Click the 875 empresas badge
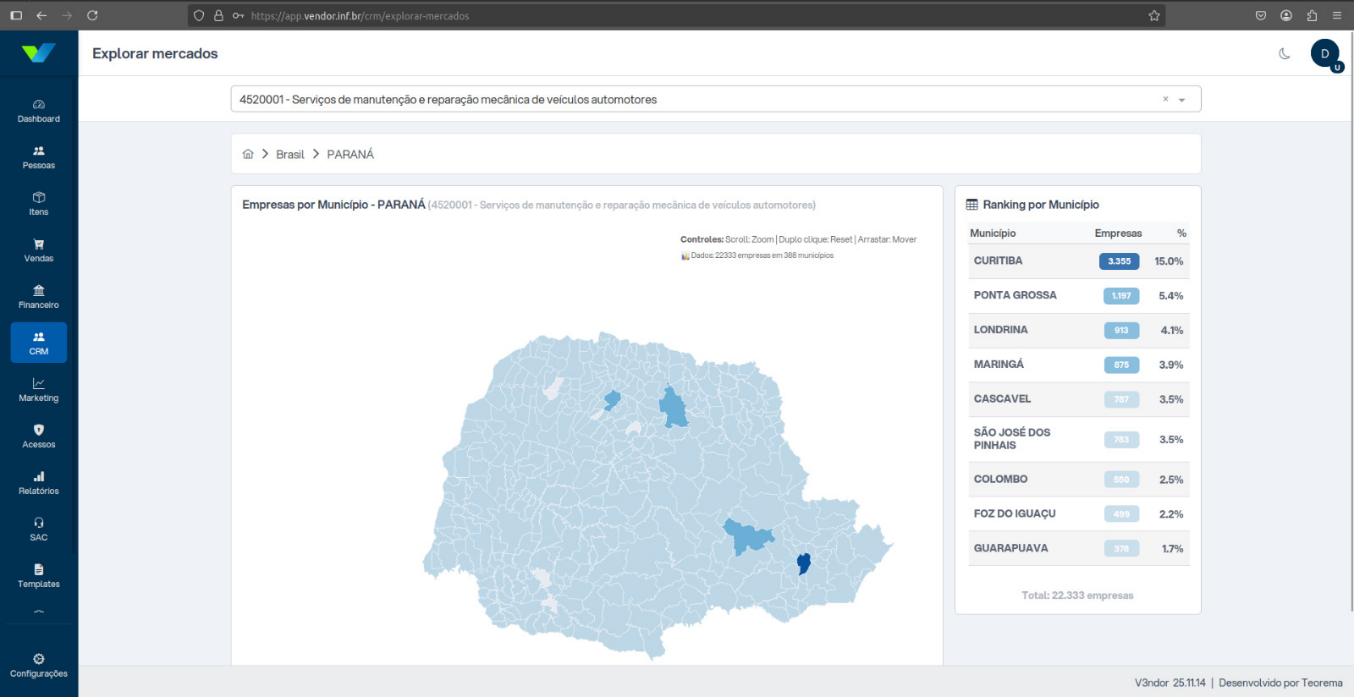The image size is (1354, 697). pos(1121,365)
